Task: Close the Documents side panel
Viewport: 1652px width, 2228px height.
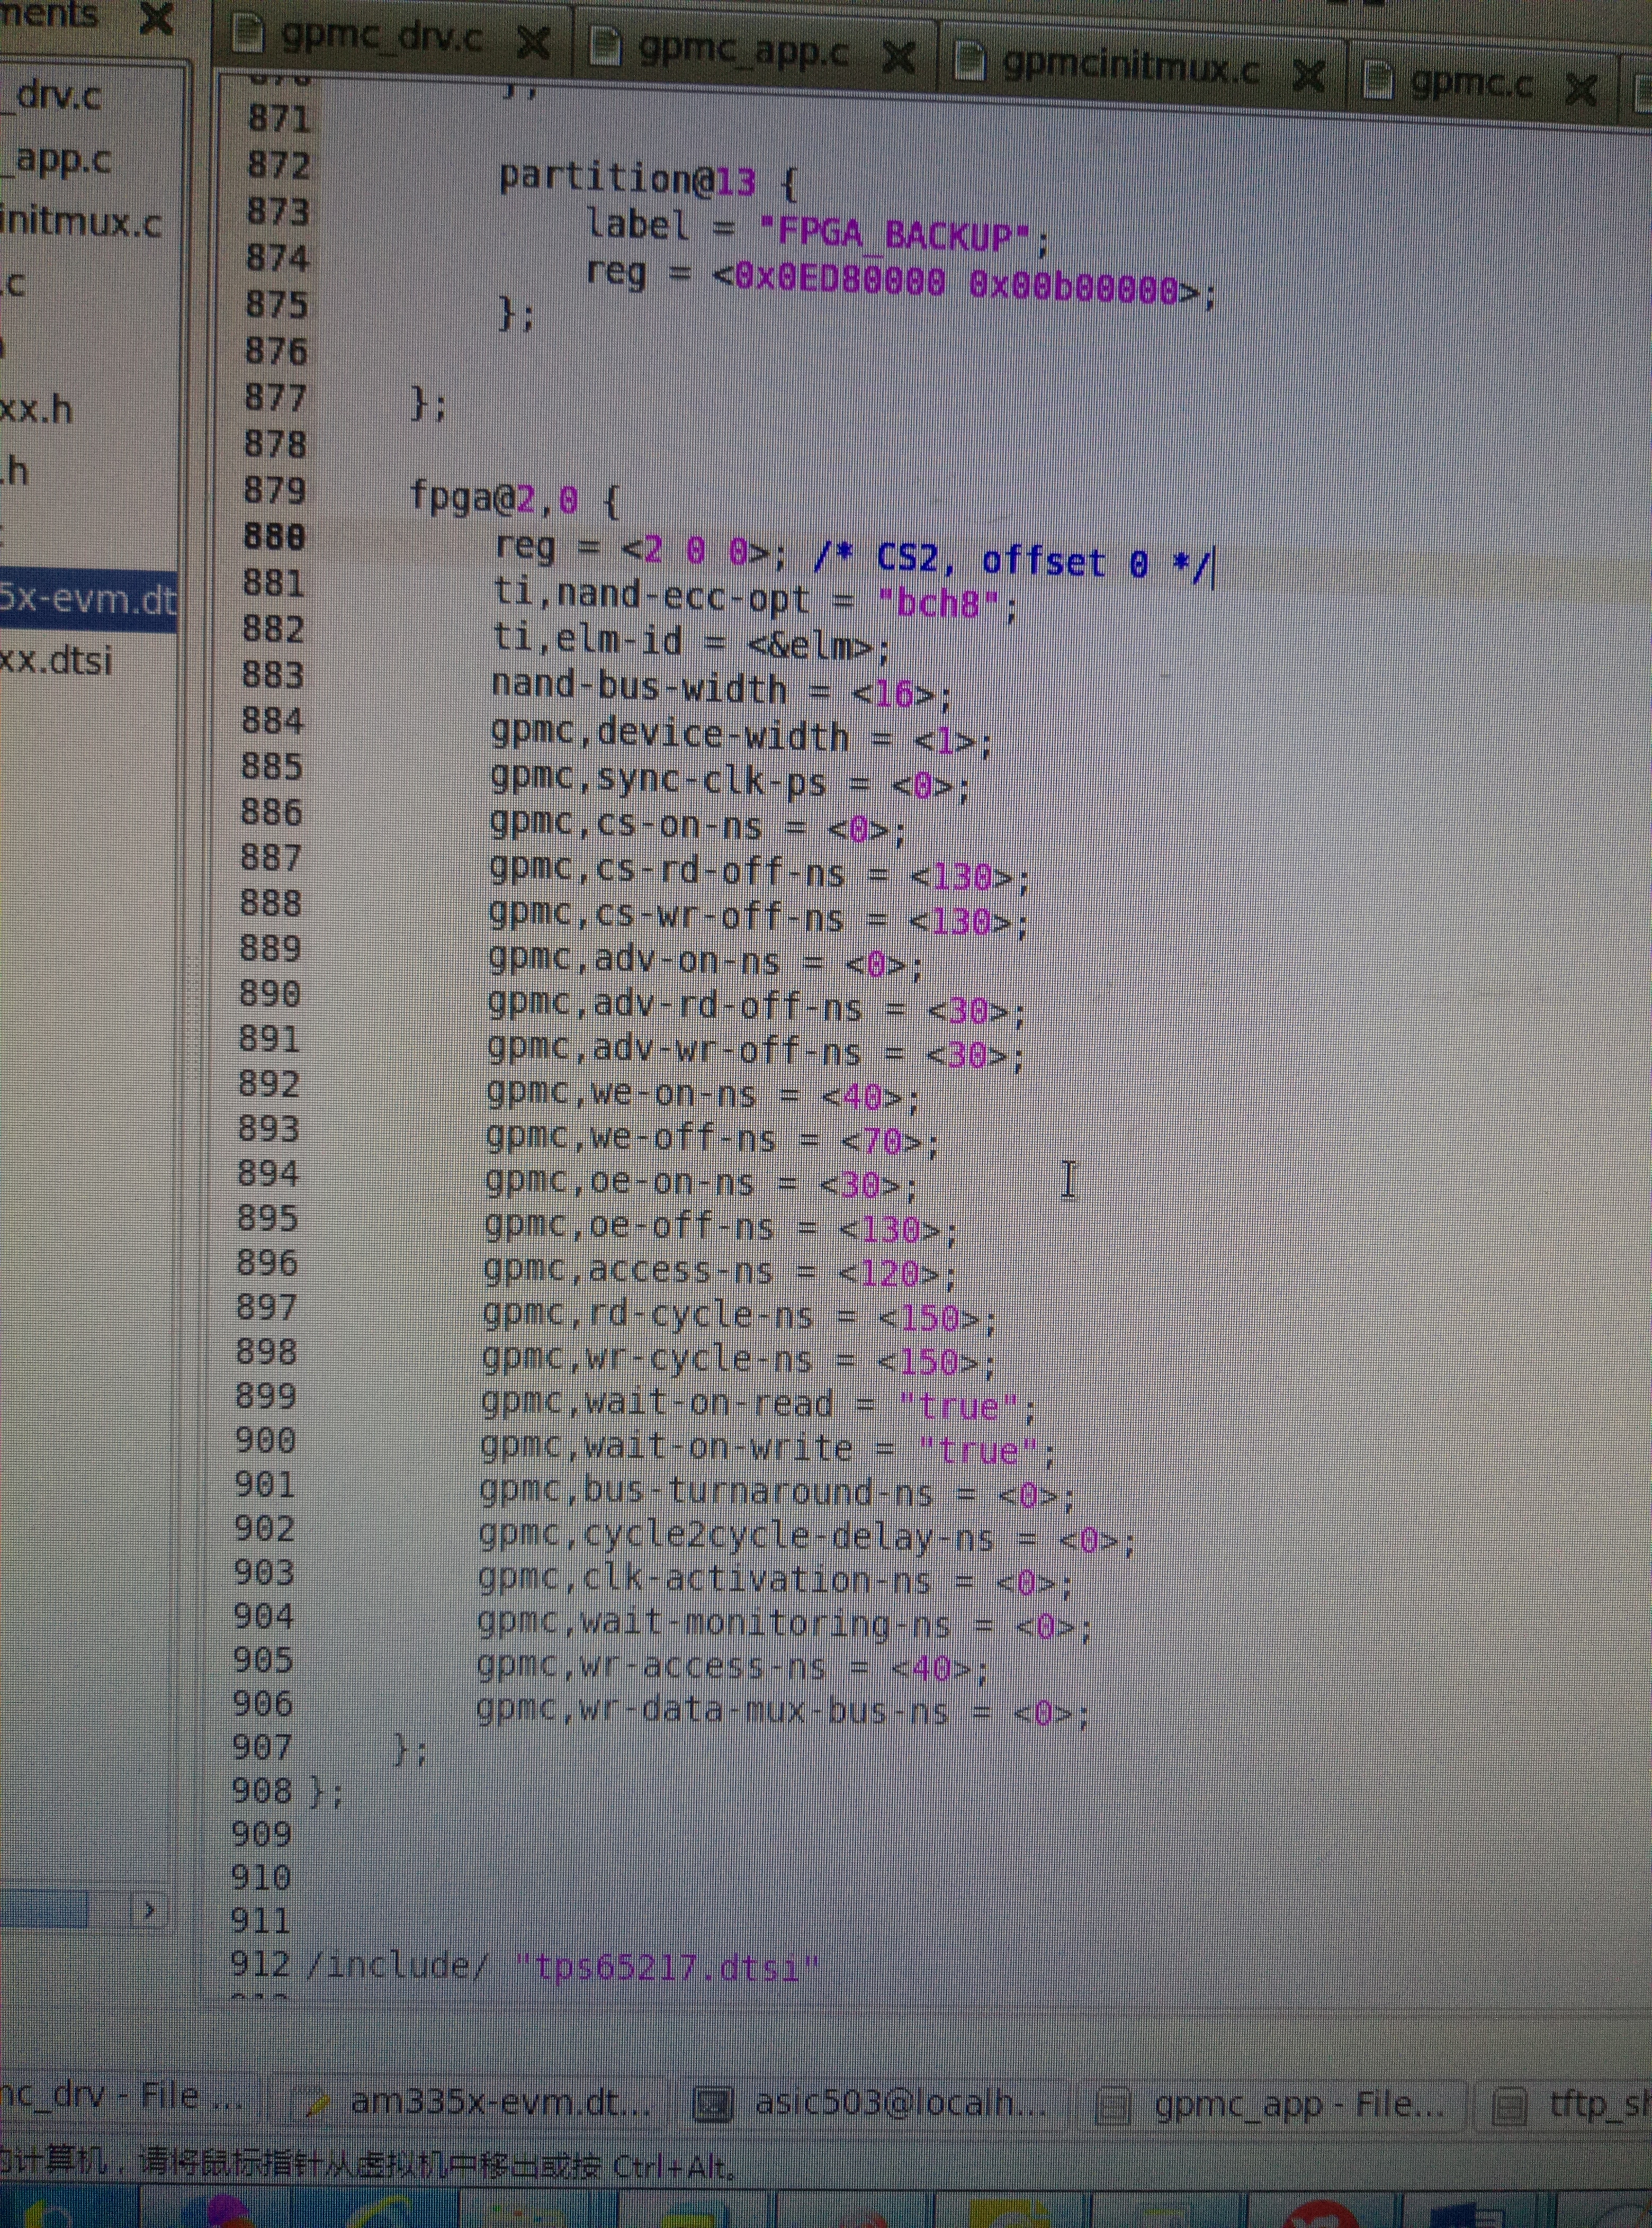Action: point(156,17)
